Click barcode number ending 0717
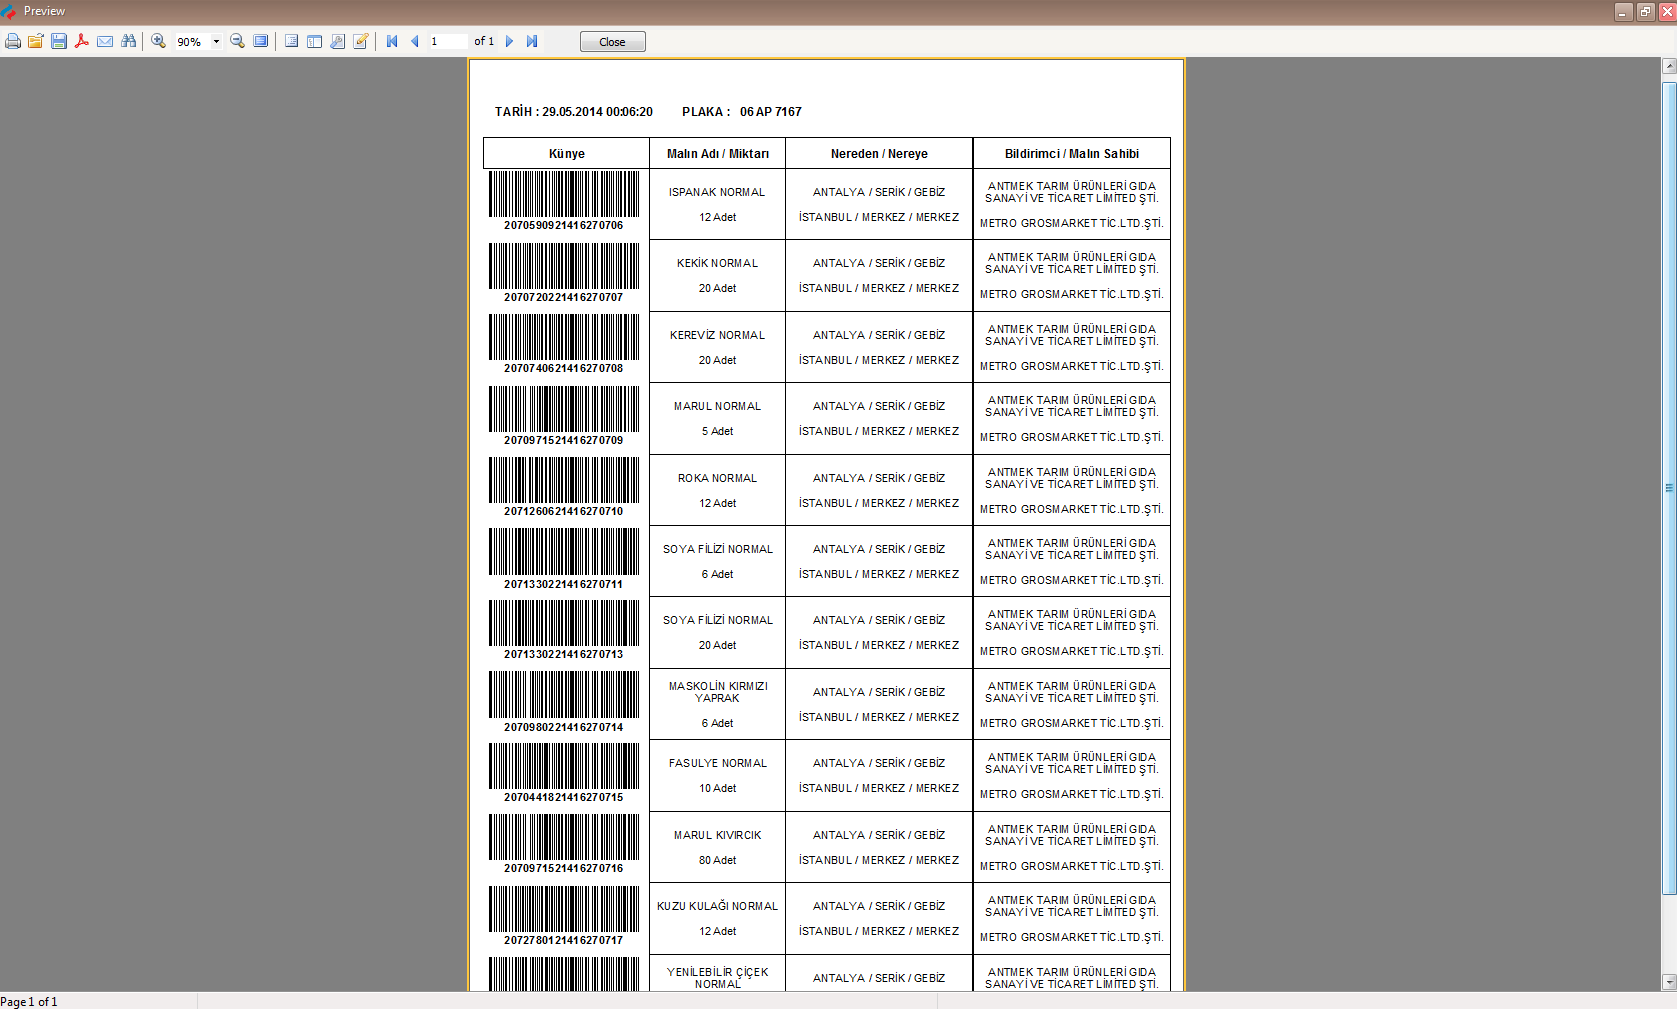This screenshot has height=1009, width=1677. (x=563, y=940)
